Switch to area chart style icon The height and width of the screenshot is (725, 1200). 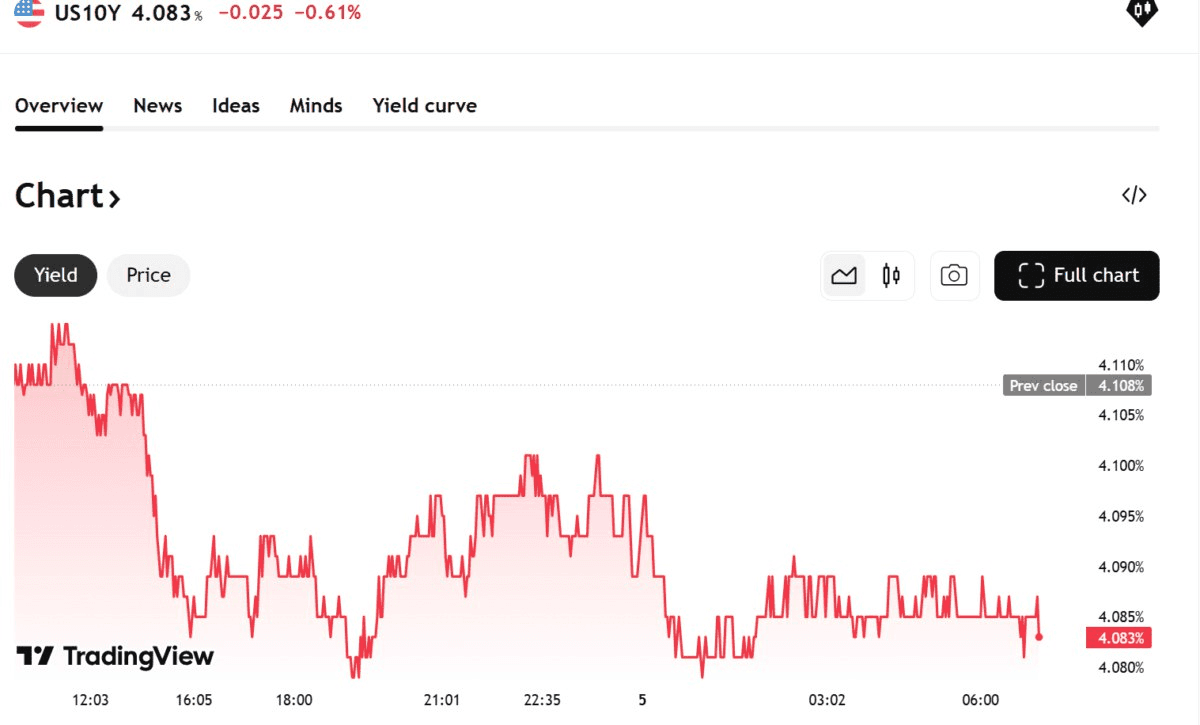click(x=844, y=276)
